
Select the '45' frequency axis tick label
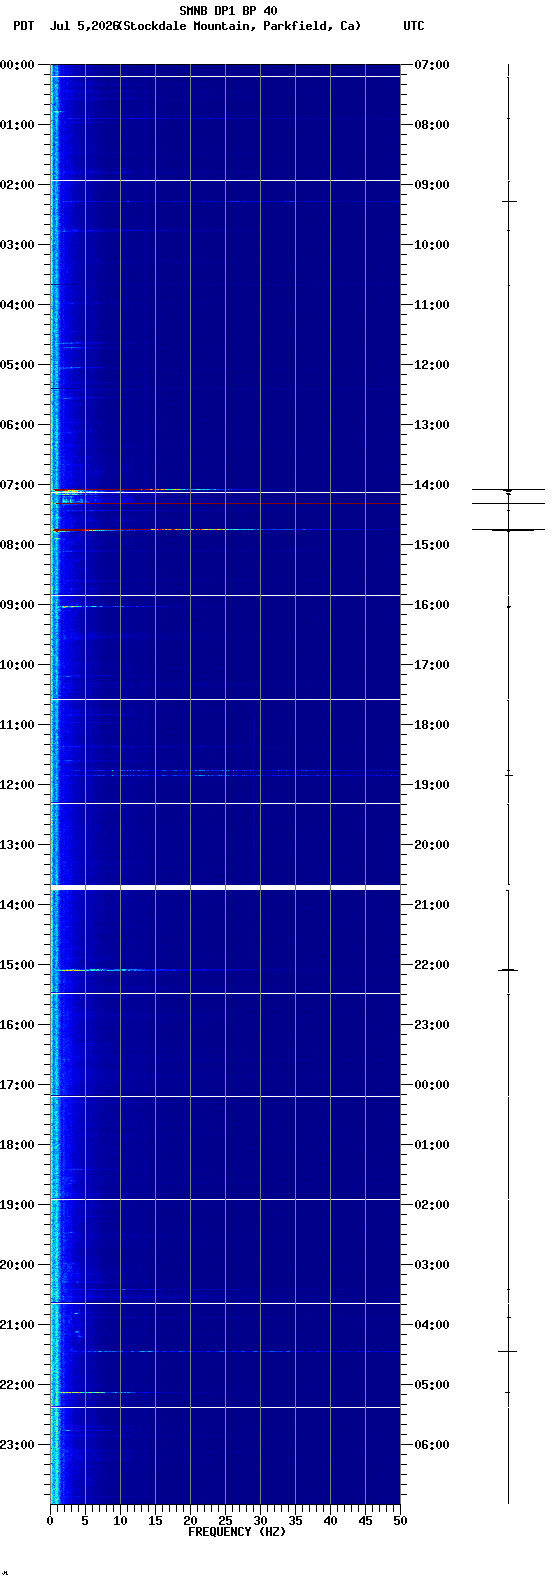(x=365, y=1521)
